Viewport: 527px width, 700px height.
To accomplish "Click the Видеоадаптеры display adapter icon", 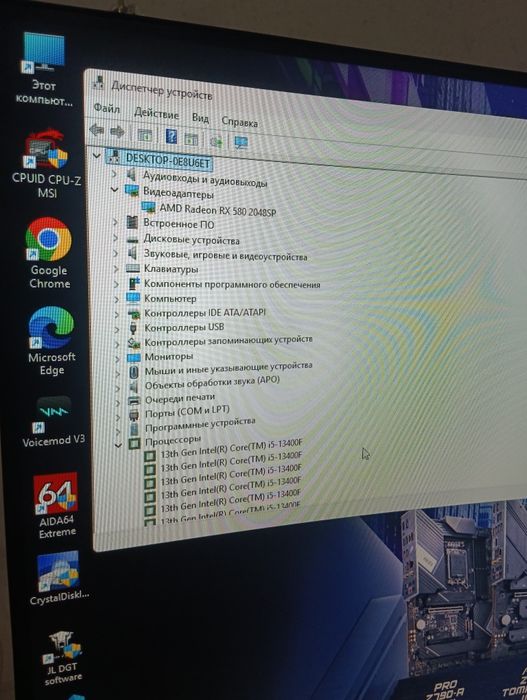I will click(132, 191).
